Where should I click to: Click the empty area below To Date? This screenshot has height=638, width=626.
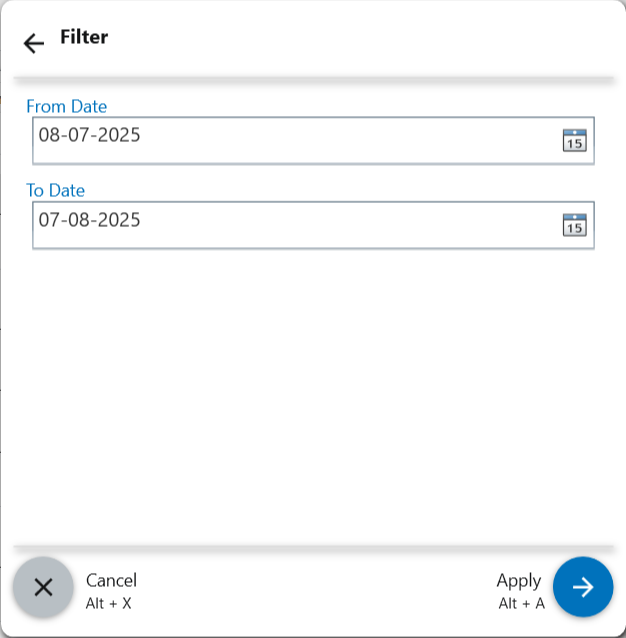point(312,390)
